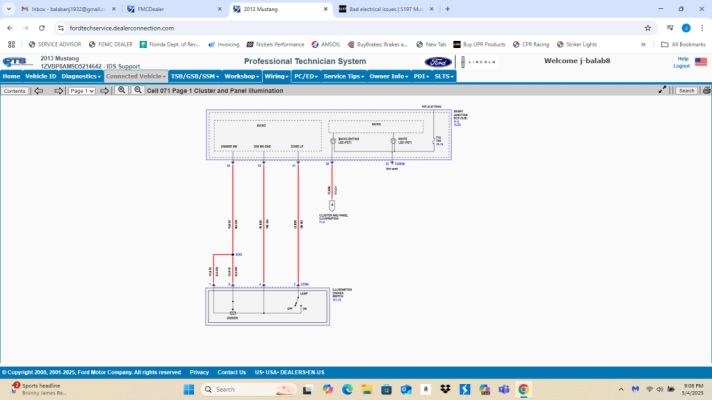Expand the PDI dropdown menu
This screenshot has width=712, height=400.
(x=421, y=76)
